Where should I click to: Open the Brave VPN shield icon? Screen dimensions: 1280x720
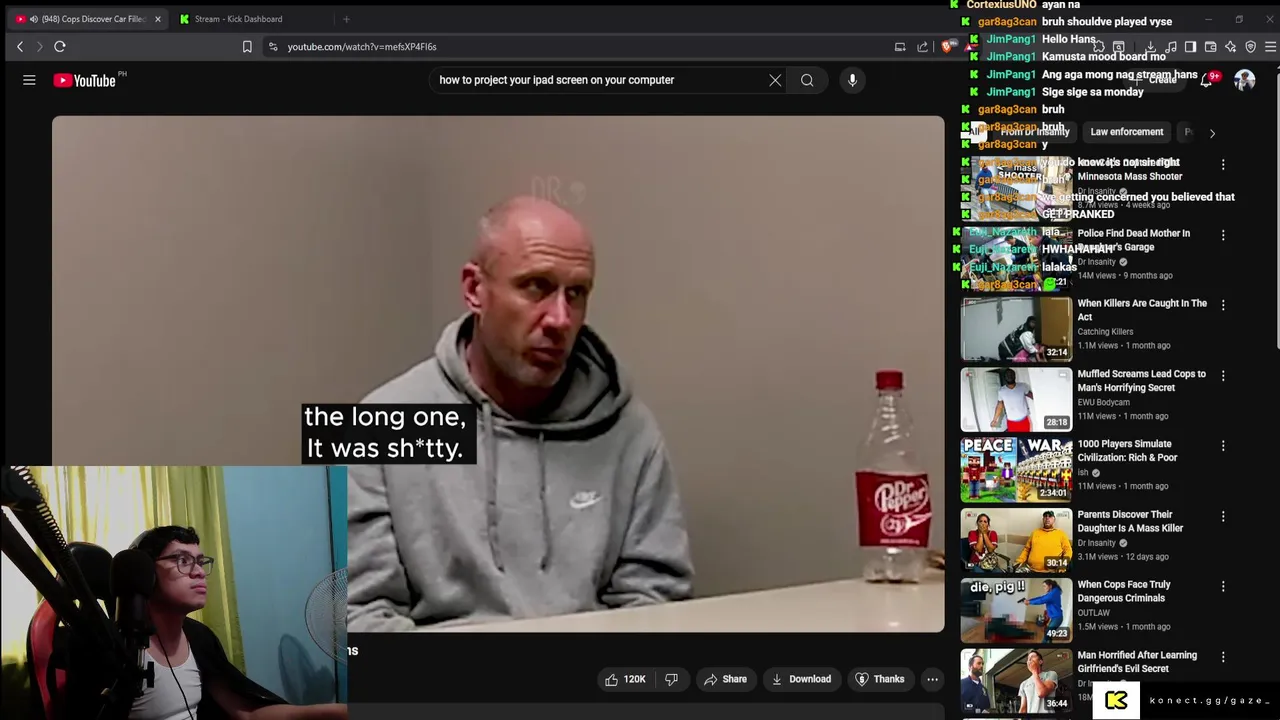point(1250,46)
